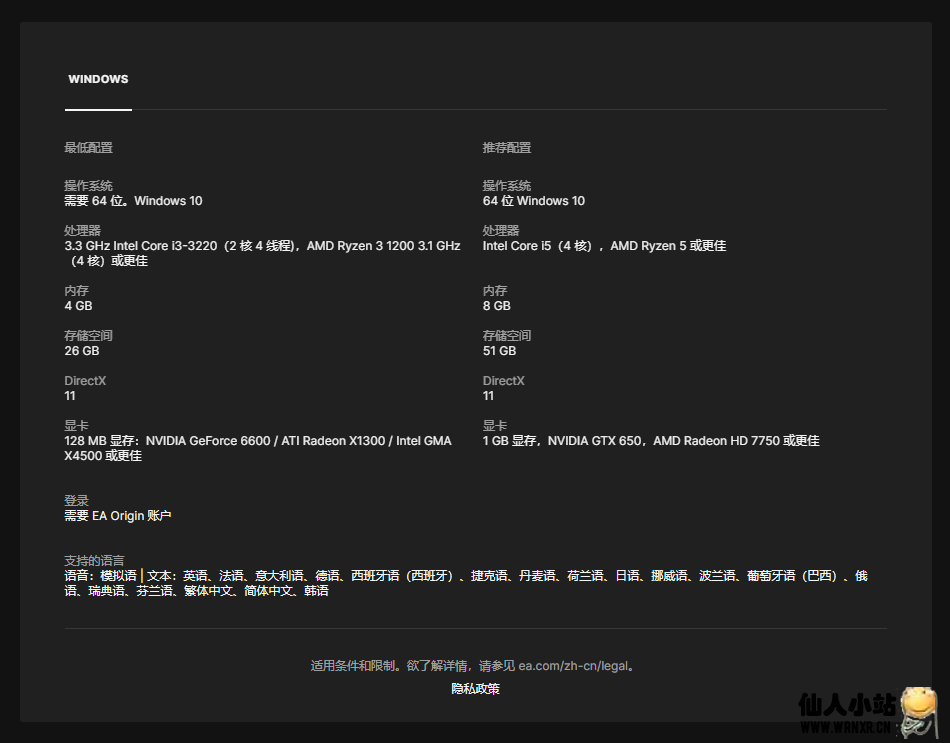
Task: Click the NVIDIA GTX 650 recommended graphics line
Action: coord(650,441)
